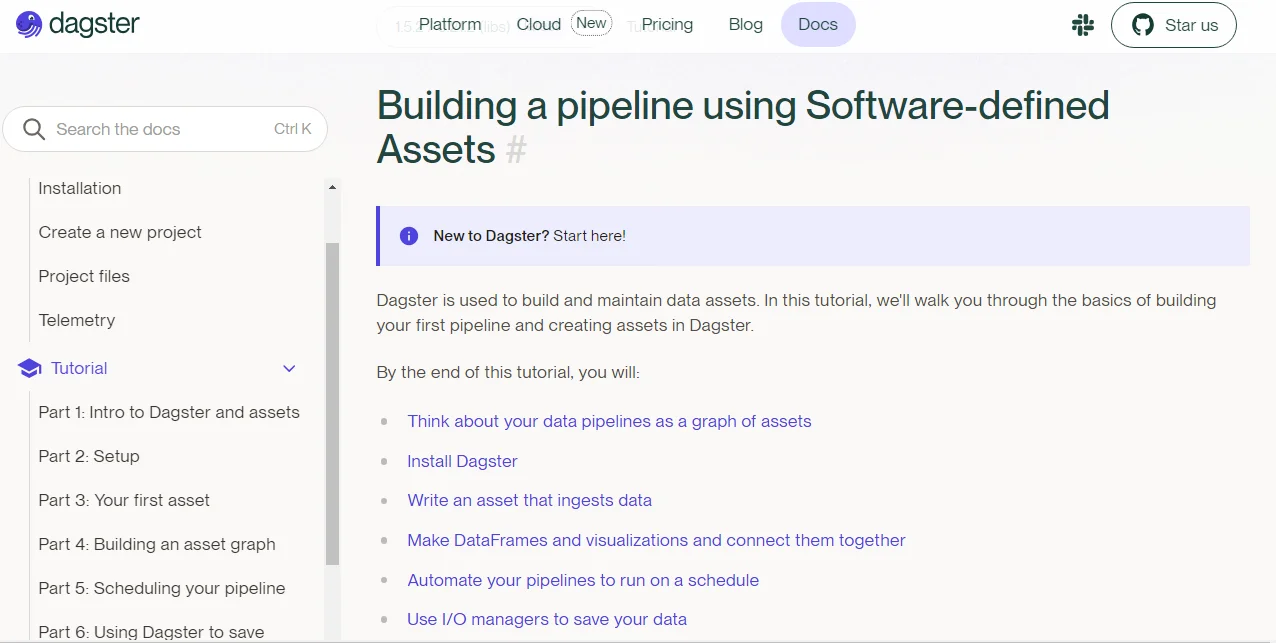Go to the Pricing page
Image resolution: width=1276 pixels, height=643 pixels.
[667, 25]
